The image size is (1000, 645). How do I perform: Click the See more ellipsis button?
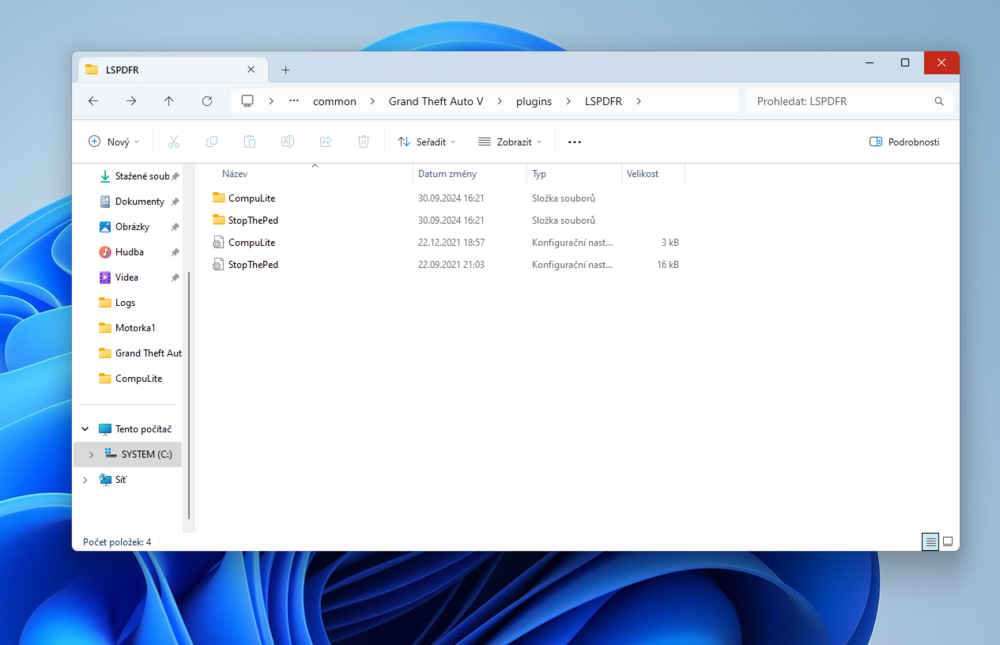(x=574, y=141)
